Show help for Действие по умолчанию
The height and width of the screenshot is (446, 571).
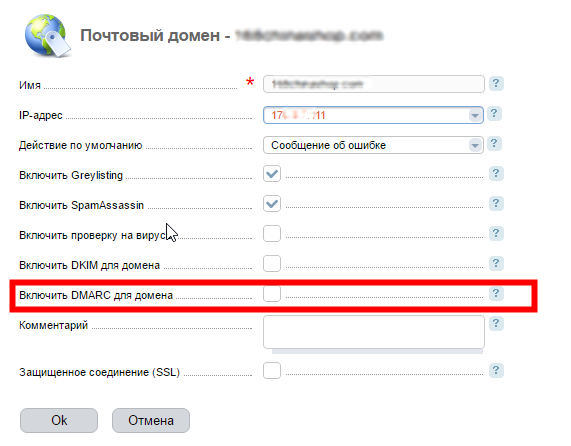(x=494, y=143)
